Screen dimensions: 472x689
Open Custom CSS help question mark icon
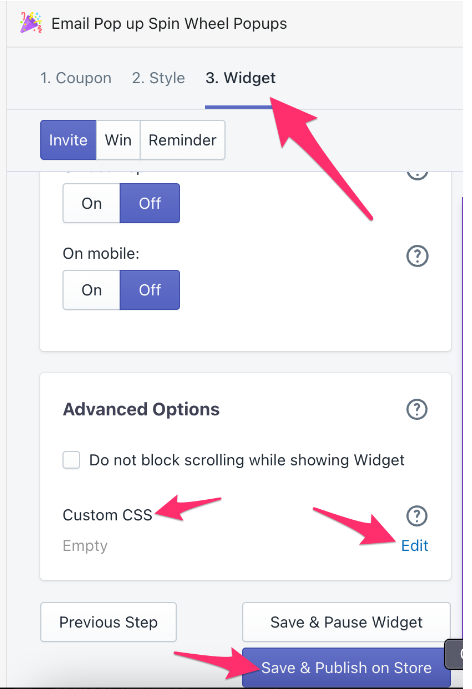[417, 515]
